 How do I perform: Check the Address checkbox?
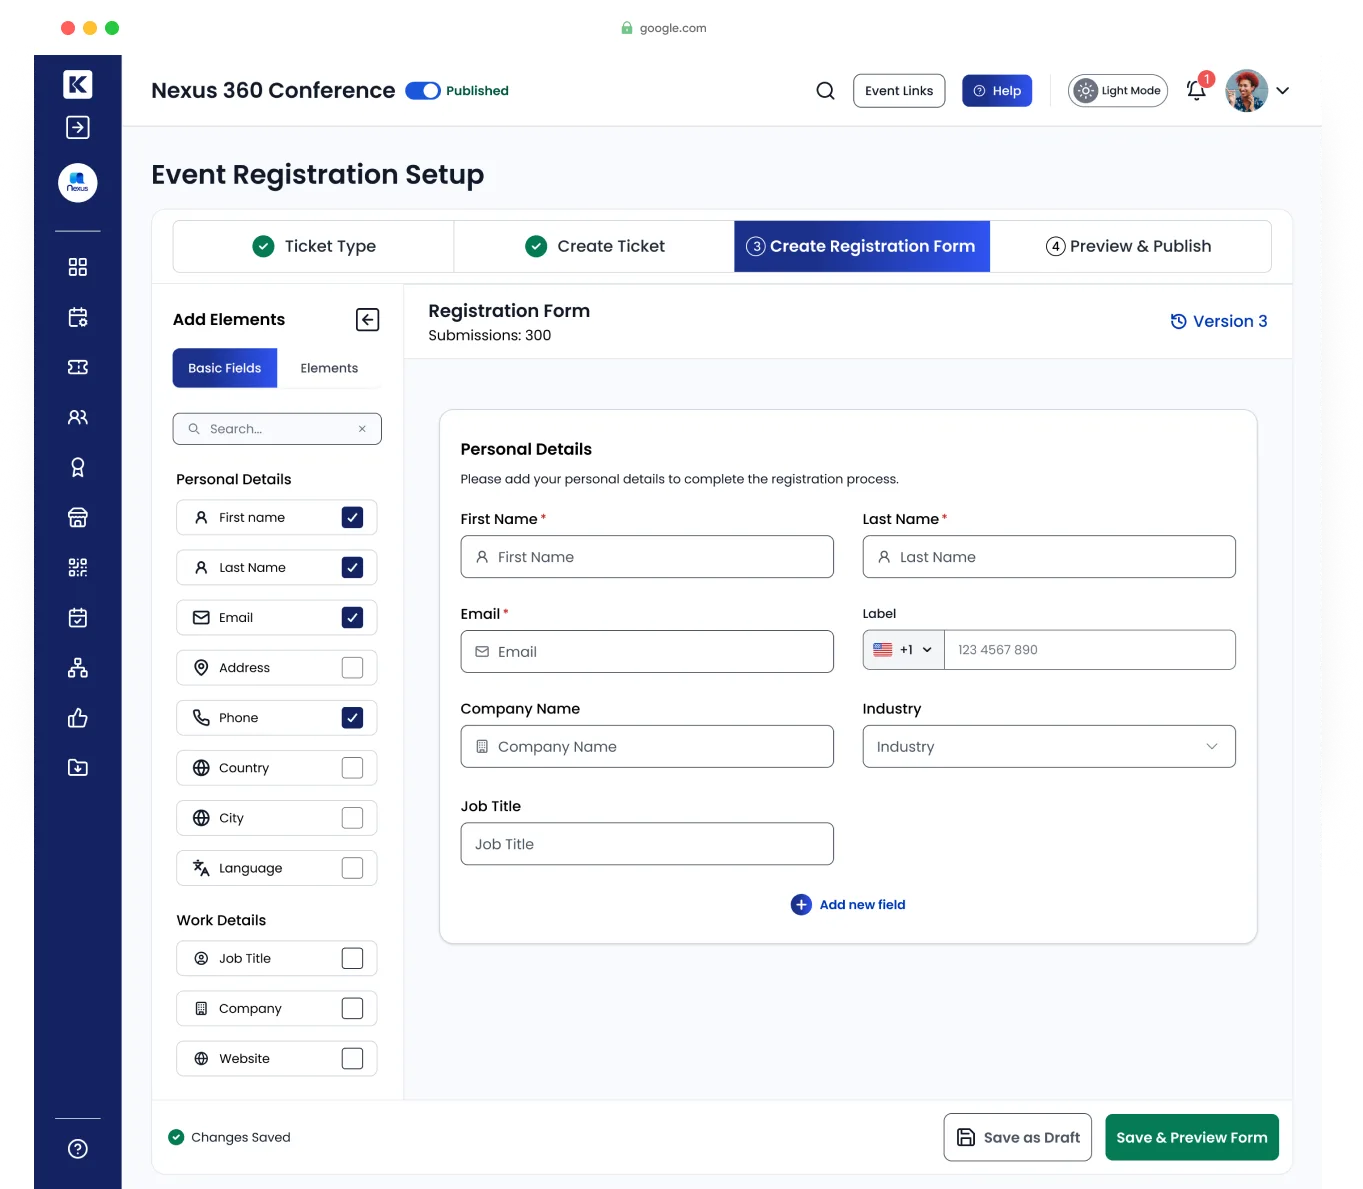click(x=352, y=667)
